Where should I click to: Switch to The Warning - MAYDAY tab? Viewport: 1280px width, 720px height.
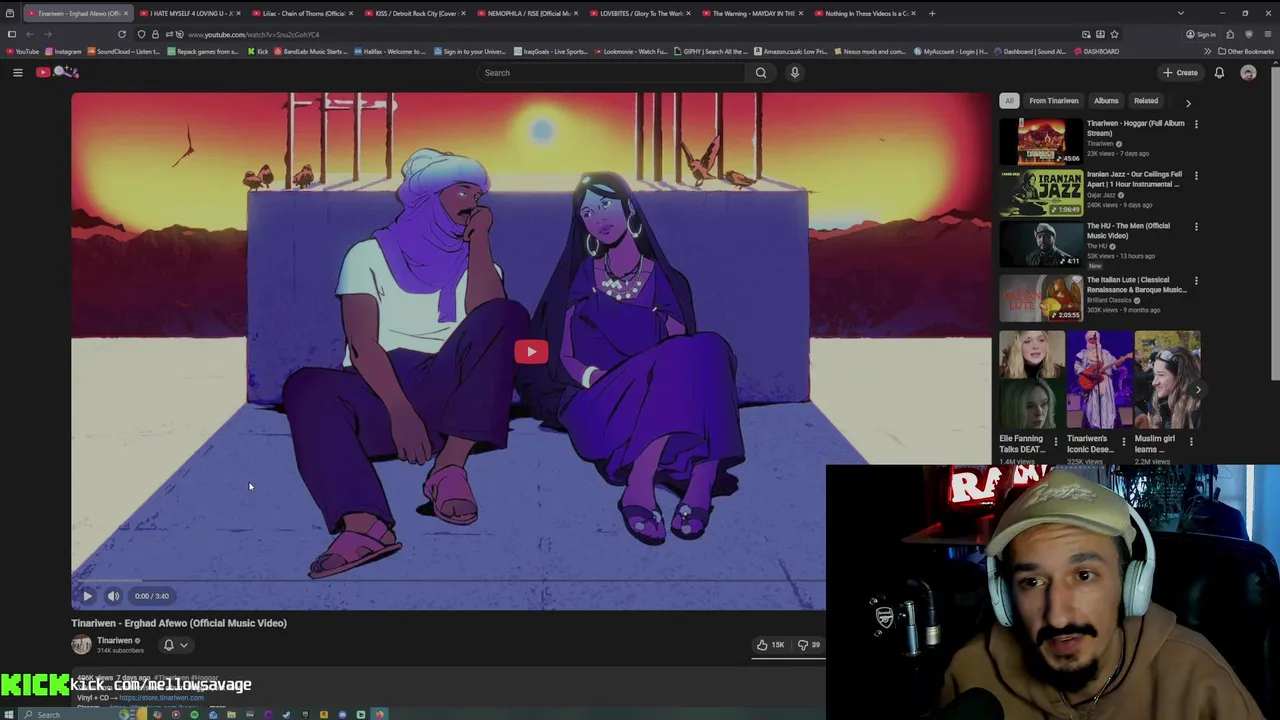point(753,13)
